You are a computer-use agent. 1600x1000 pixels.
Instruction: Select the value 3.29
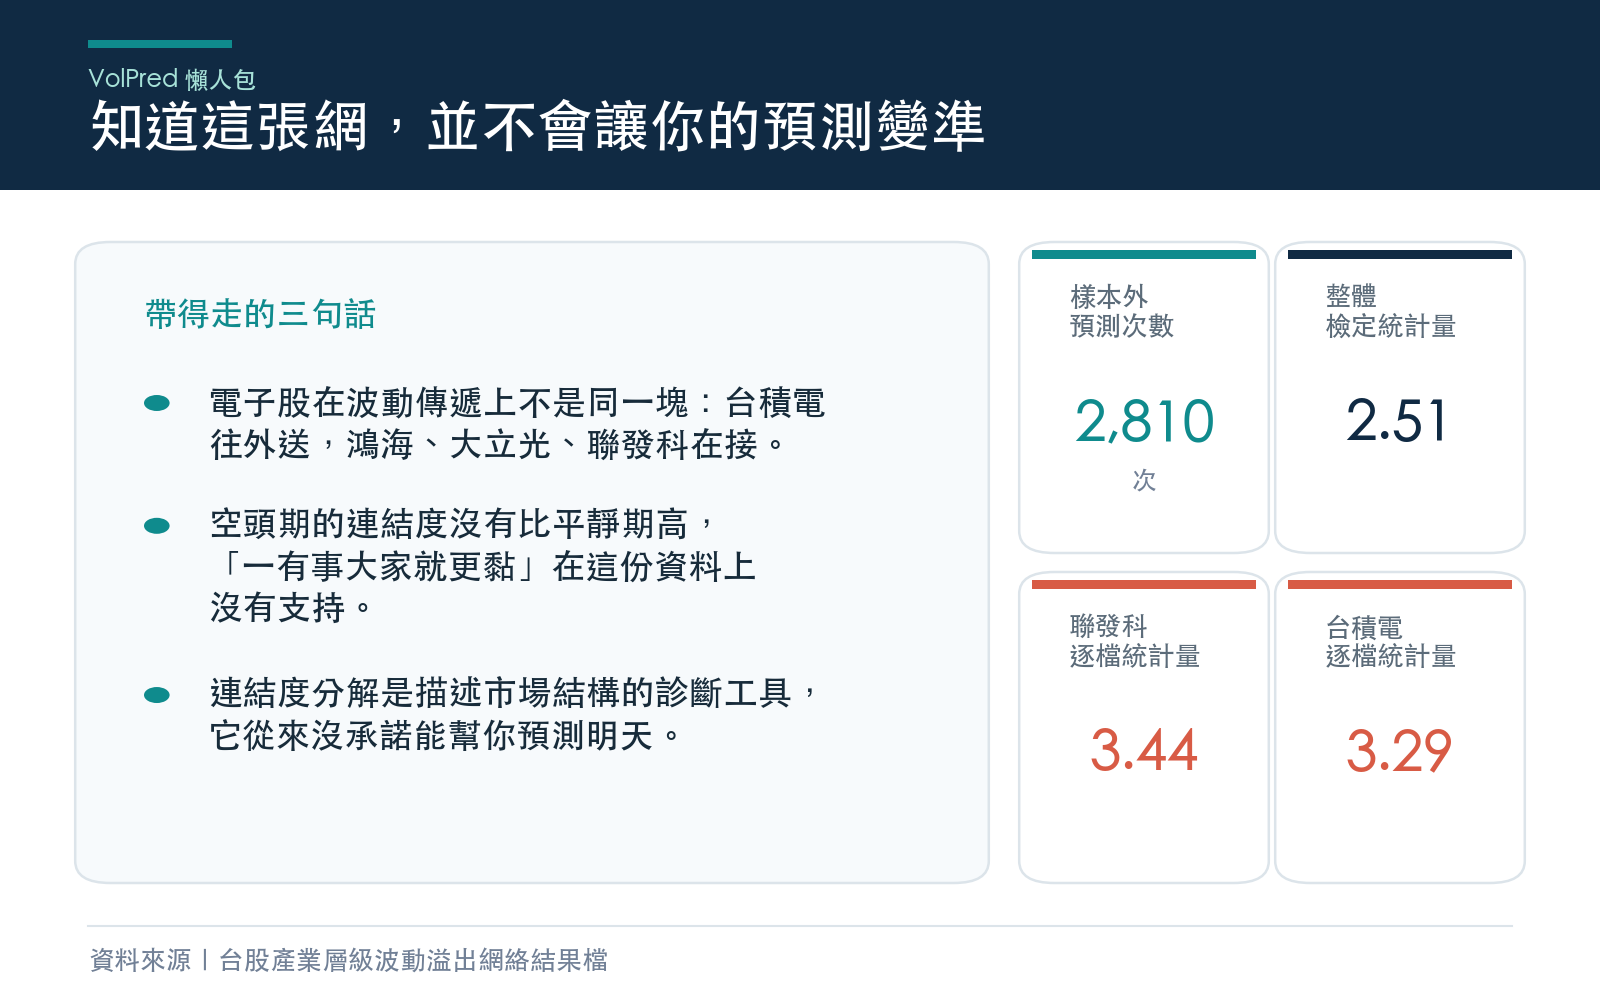pyautogui.click(x=1398, y=751)
